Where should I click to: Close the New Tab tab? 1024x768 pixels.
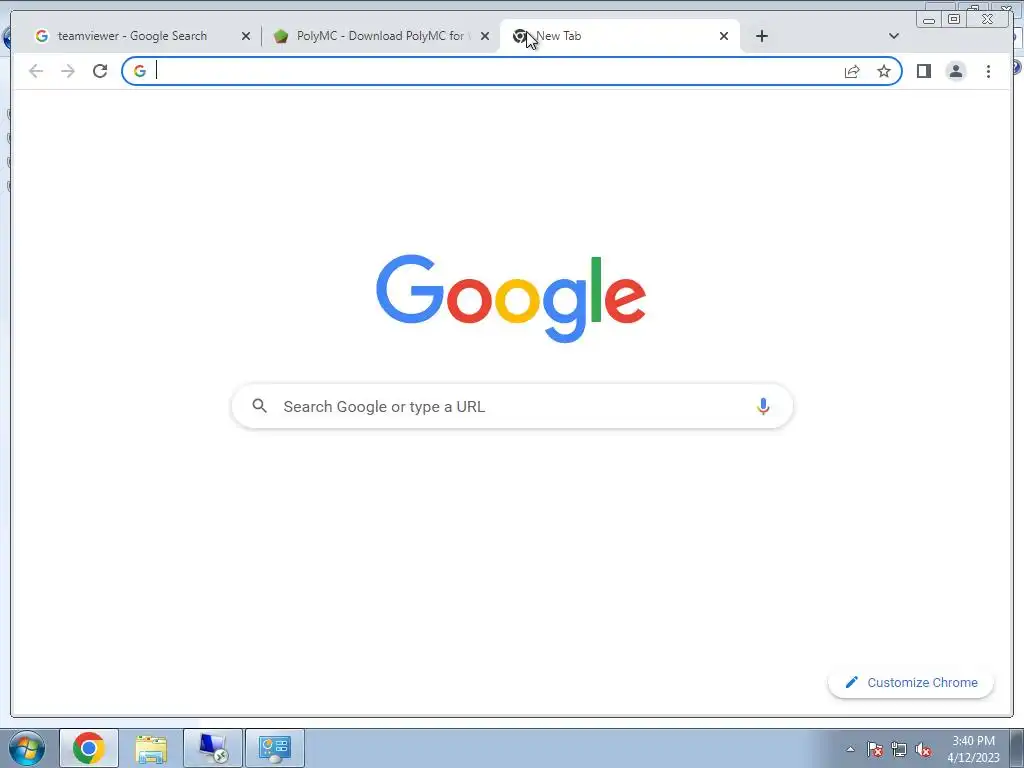[x=724, y=37]
